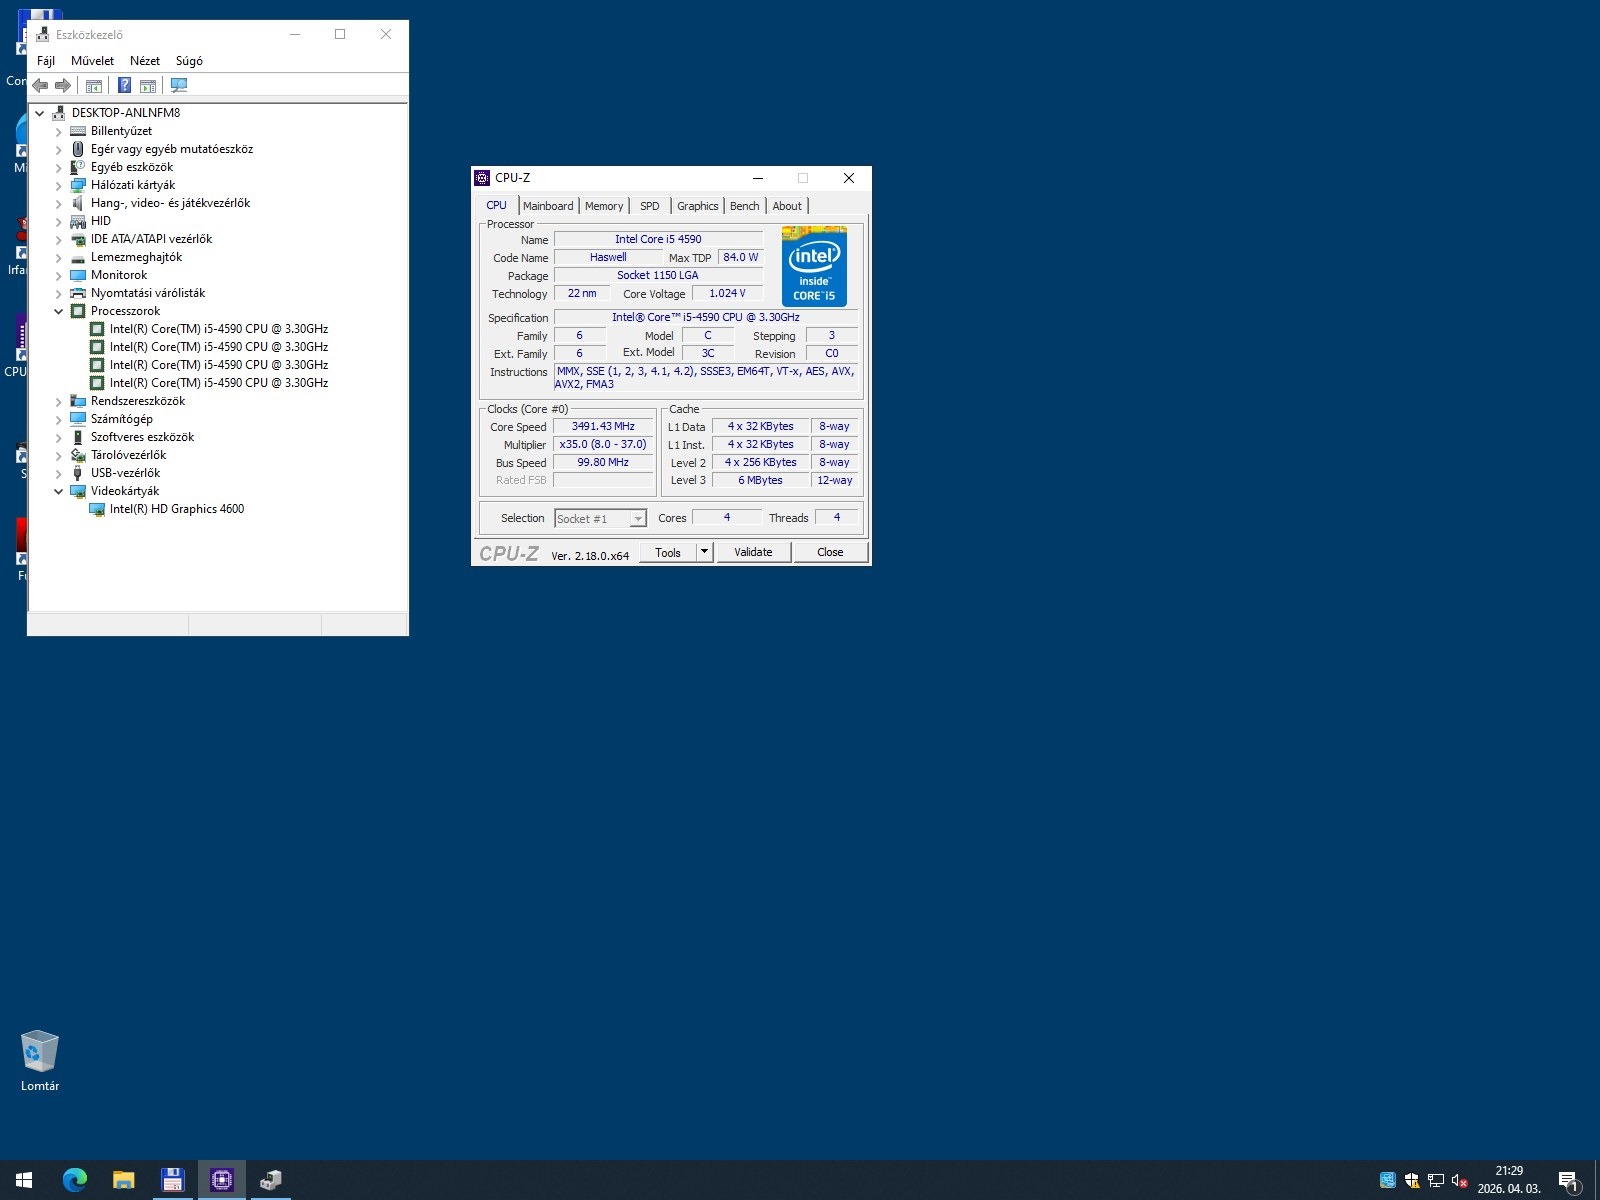Image resolution: width=1600 pixels, height=1200 pixels.
Task: Switch to the Memory tab
Action: tap(604, 206)
